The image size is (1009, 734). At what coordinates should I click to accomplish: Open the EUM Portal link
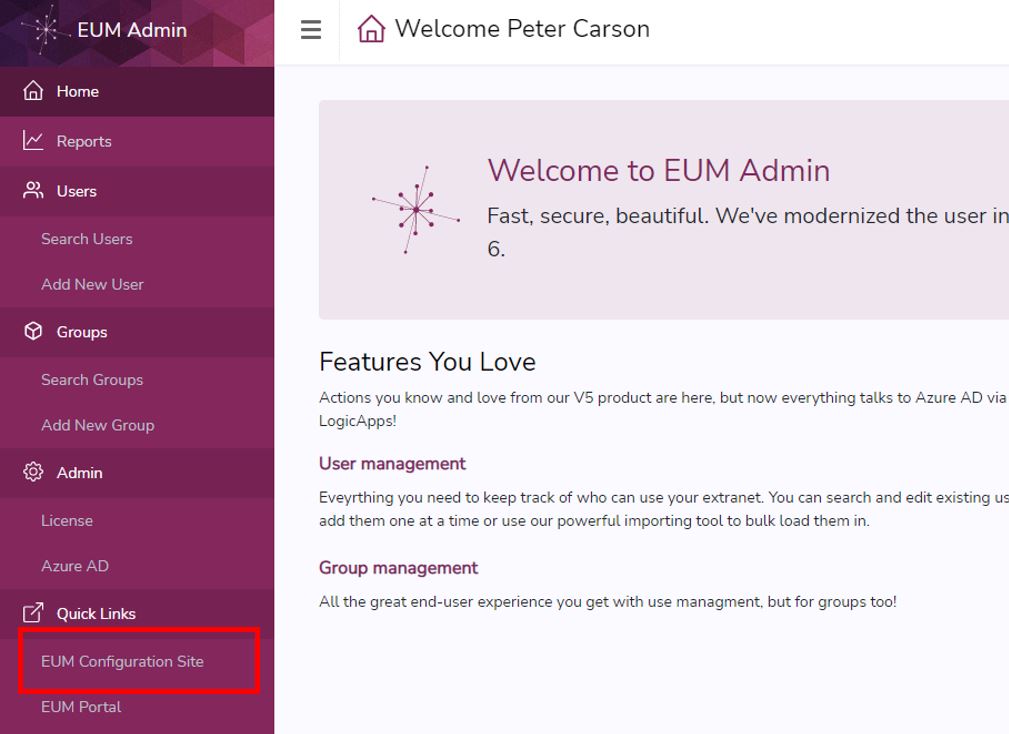80,707
